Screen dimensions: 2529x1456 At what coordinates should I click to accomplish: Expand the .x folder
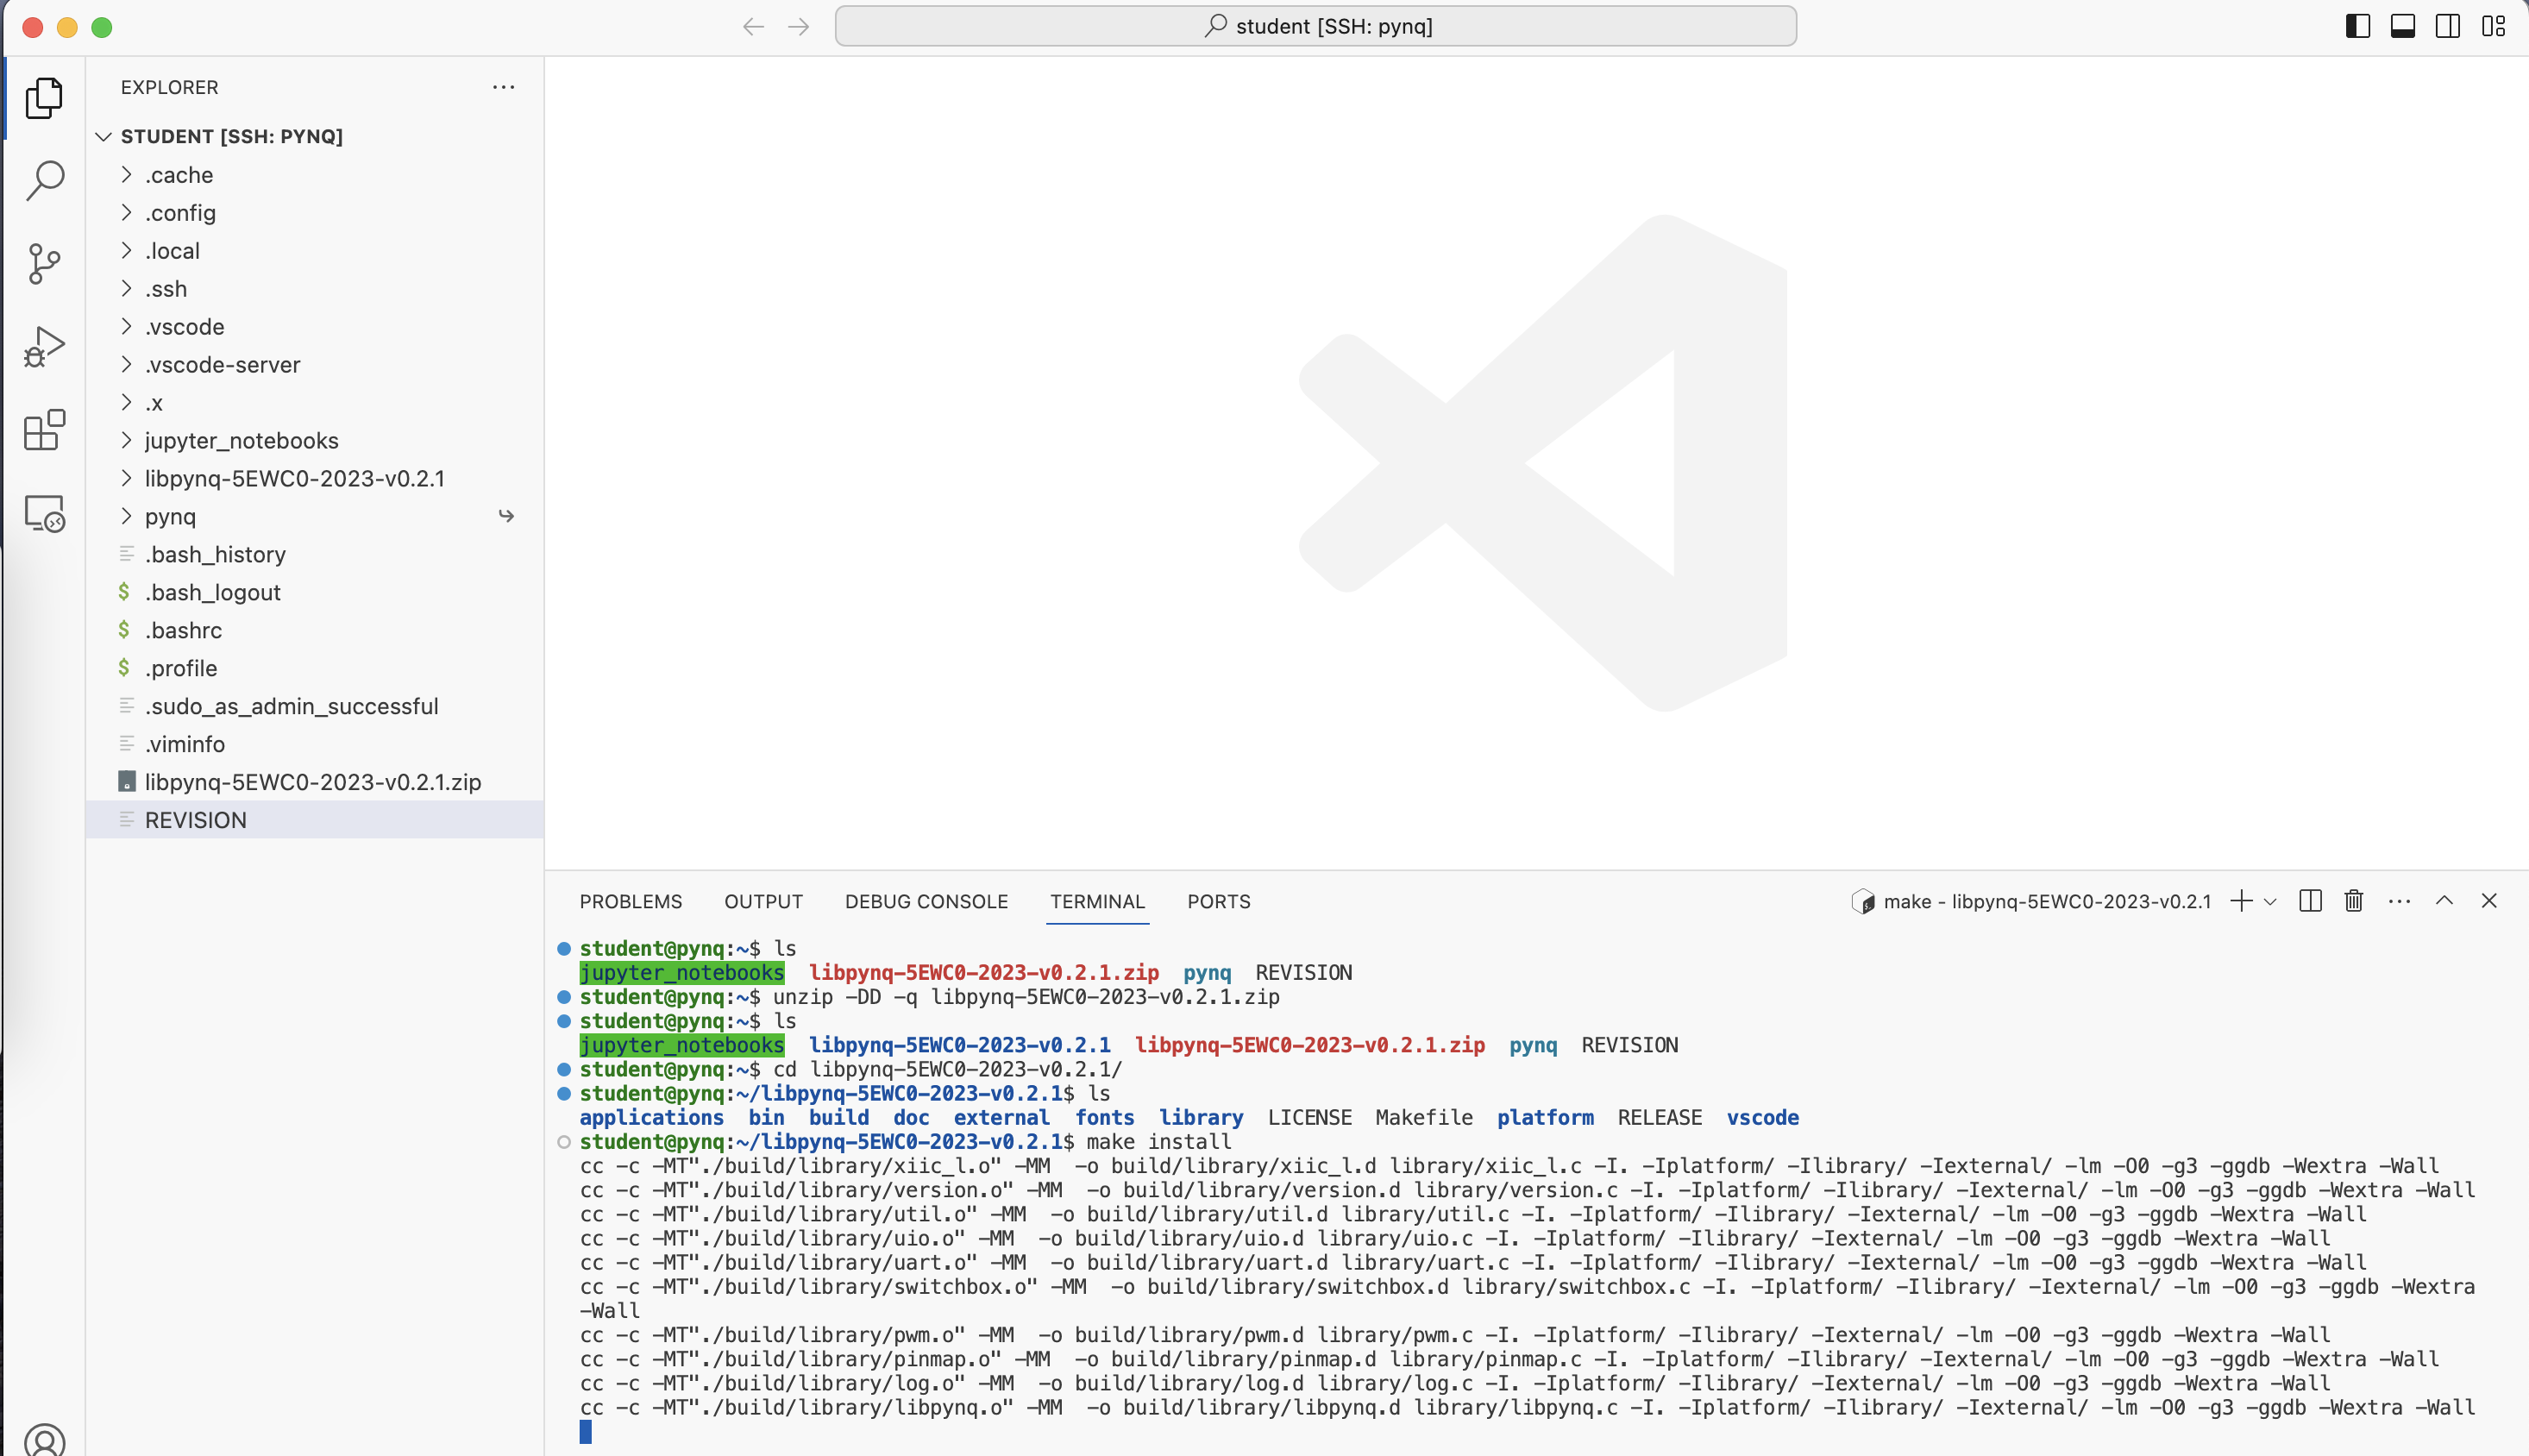pos(315,403)
